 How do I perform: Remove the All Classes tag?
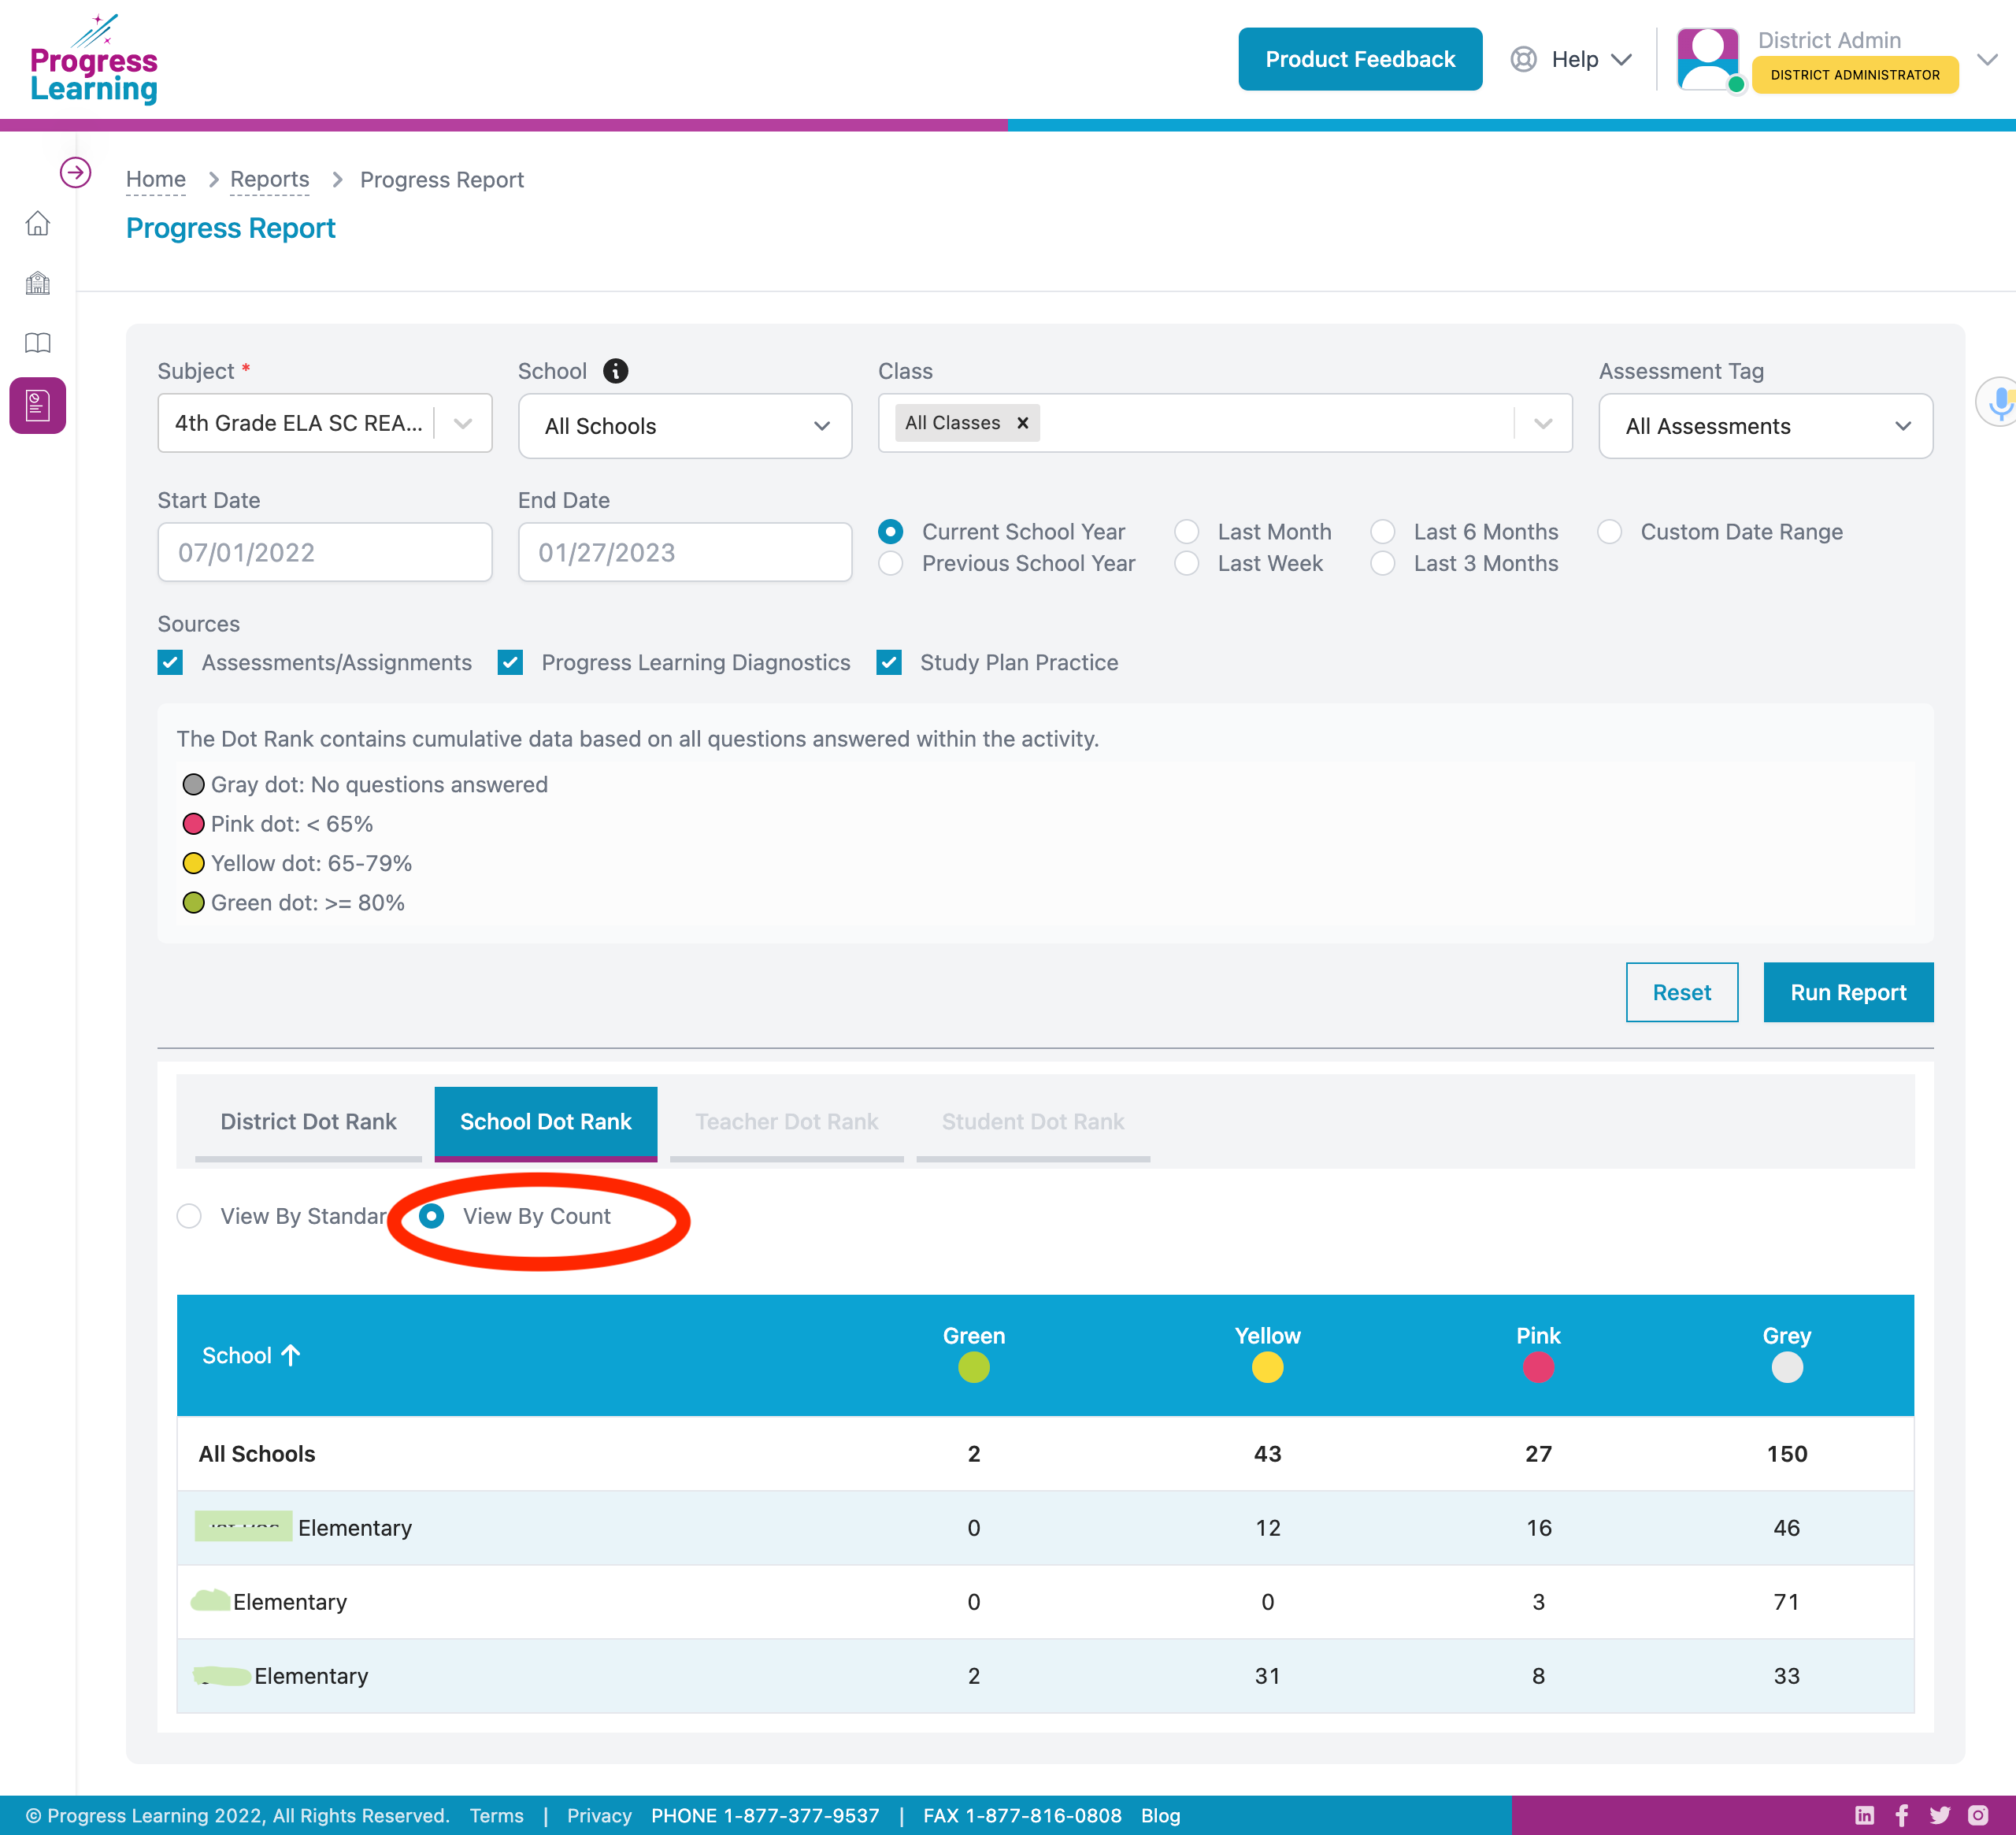pyautogui.click(x=1022, y=423)
